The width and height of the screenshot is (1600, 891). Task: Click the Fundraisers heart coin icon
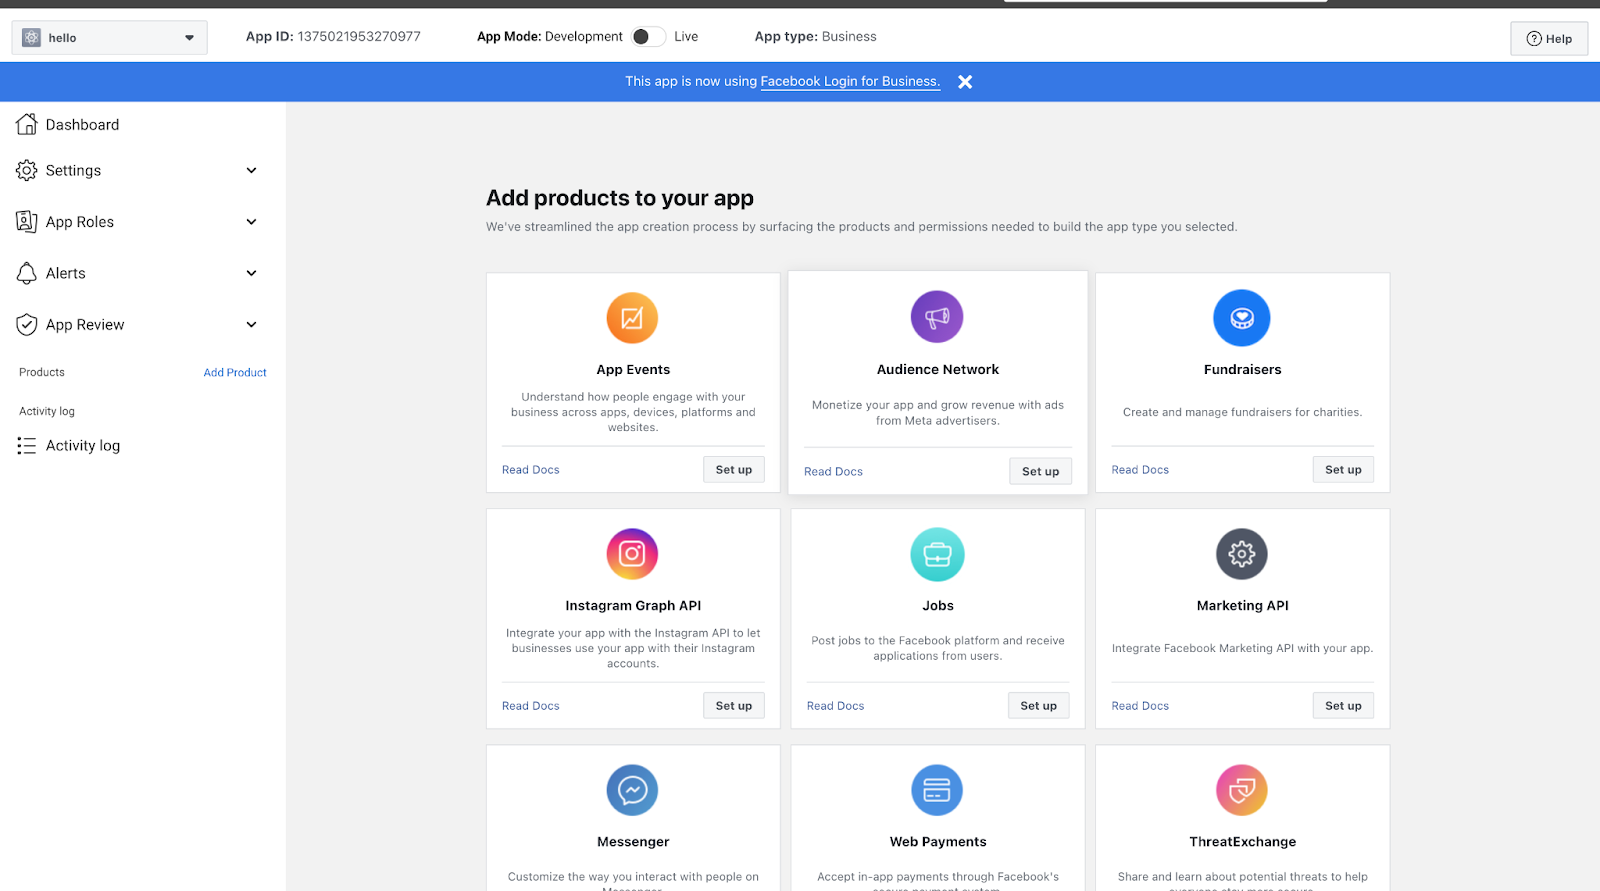point(1242,318)
